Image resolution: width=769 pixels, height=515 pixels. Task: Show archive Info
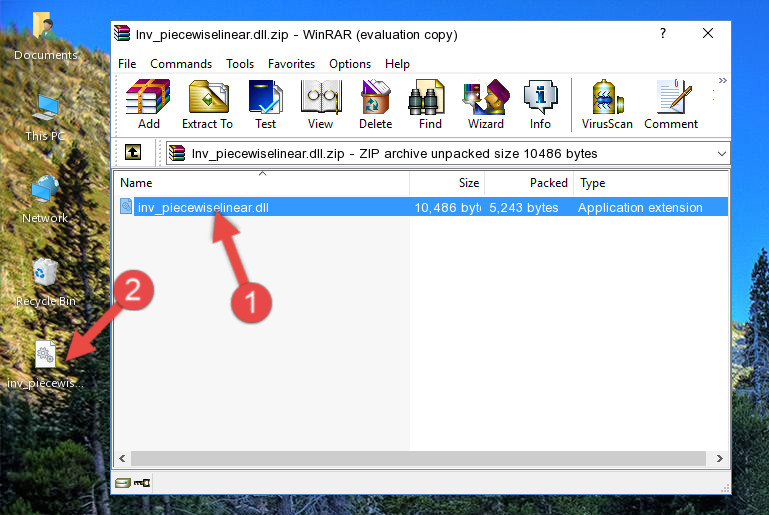click(540, 104)
